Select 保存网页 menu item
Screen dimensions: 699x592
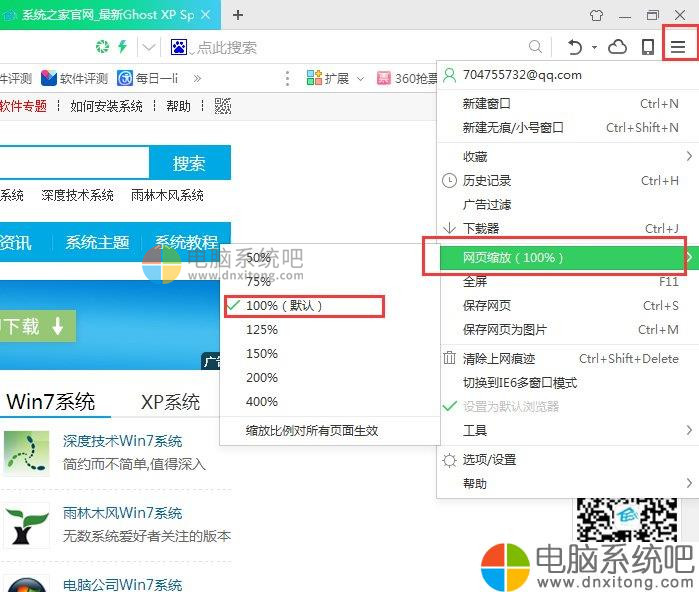pos(567,305)
